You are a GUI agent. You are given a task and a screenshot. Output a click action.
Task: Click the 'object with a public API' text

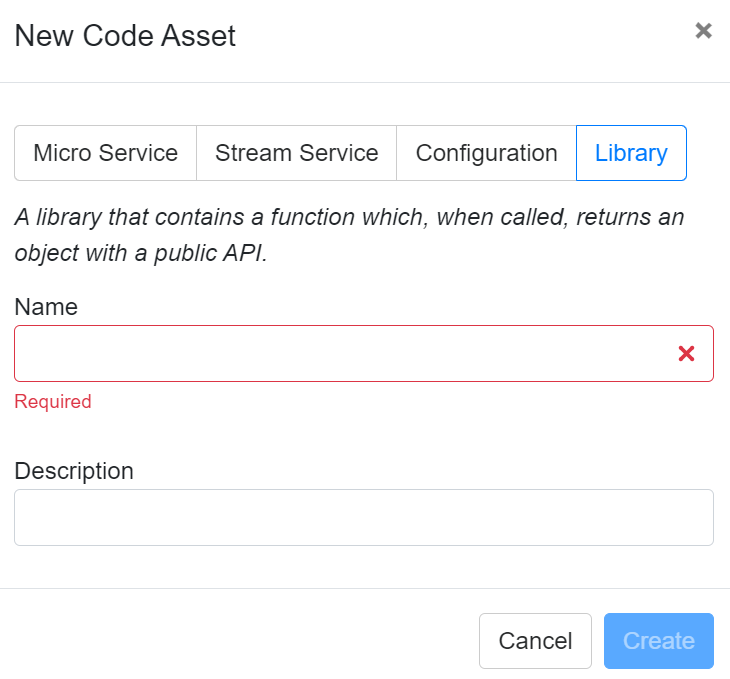pyautogui.click(x=141, y=253)
